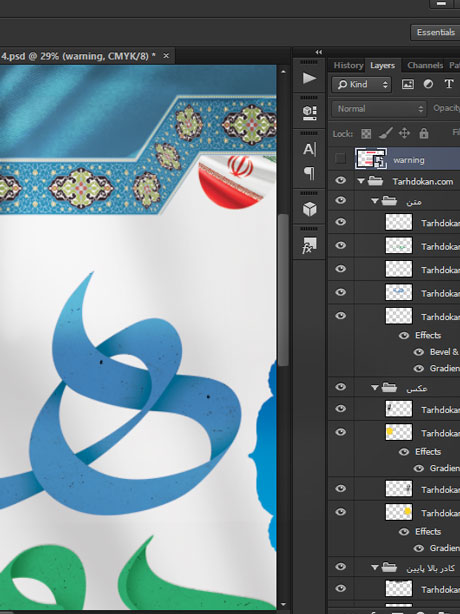Hide the عکس group
Viewport: 460px width, 614px height.
341,387
